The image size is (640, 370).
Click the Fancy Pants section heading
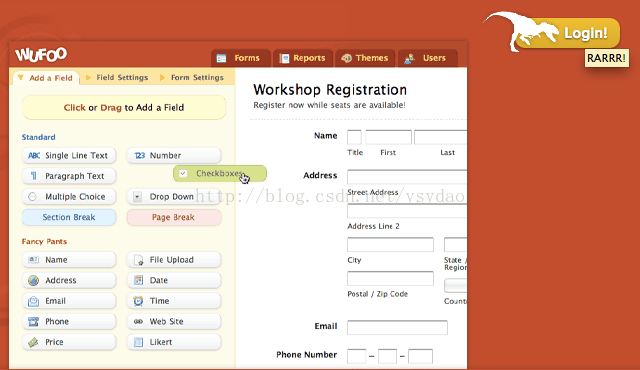click(x=44, y=241)
